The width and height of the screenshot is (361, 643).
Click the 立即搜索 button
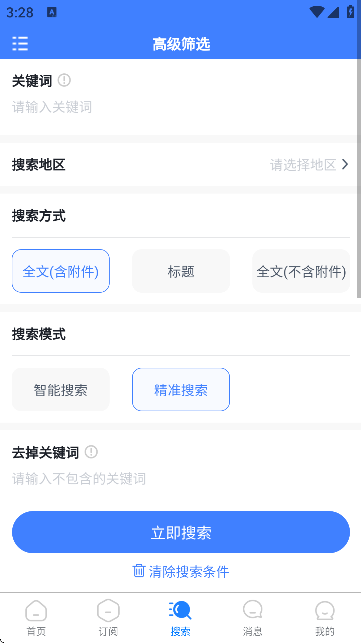point(181,532)
